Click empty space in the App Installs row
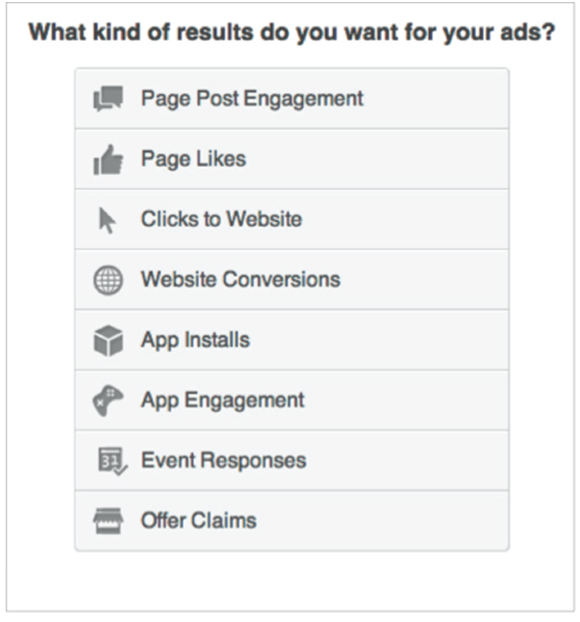The width and height of the screenshot is (580, 622). coord(377,340)
